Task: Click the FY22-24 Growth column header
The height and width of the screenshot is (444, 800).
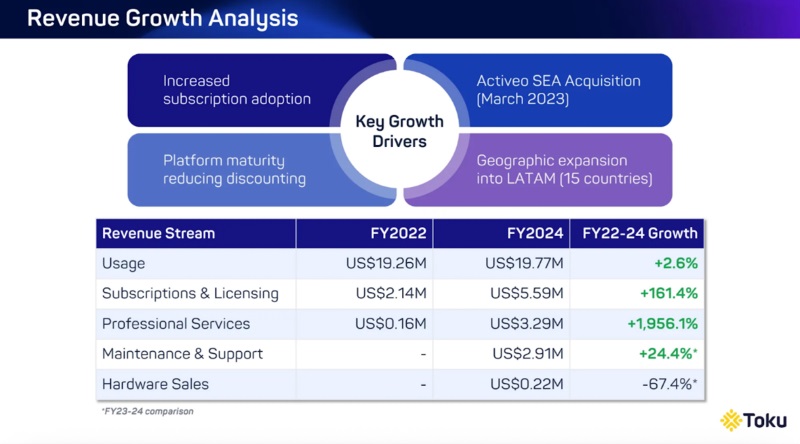Action: tap(640, 234)
